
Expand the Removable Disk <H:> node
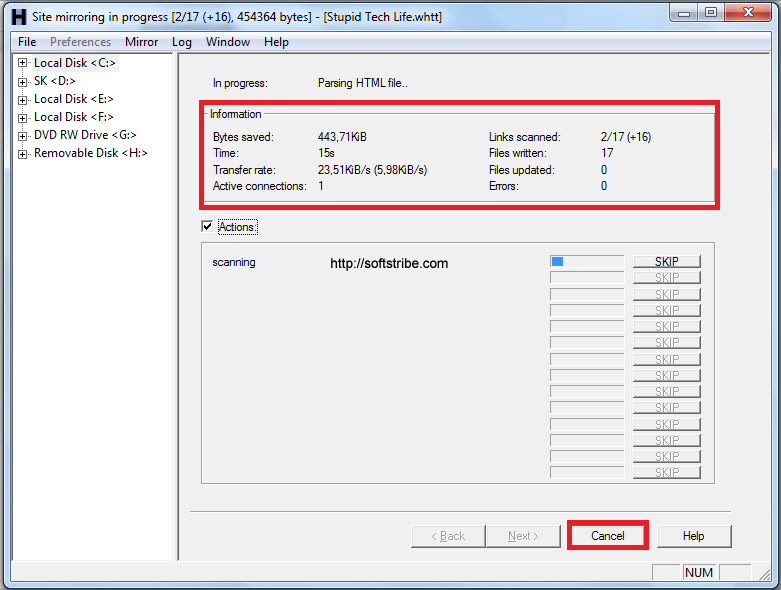22,153
